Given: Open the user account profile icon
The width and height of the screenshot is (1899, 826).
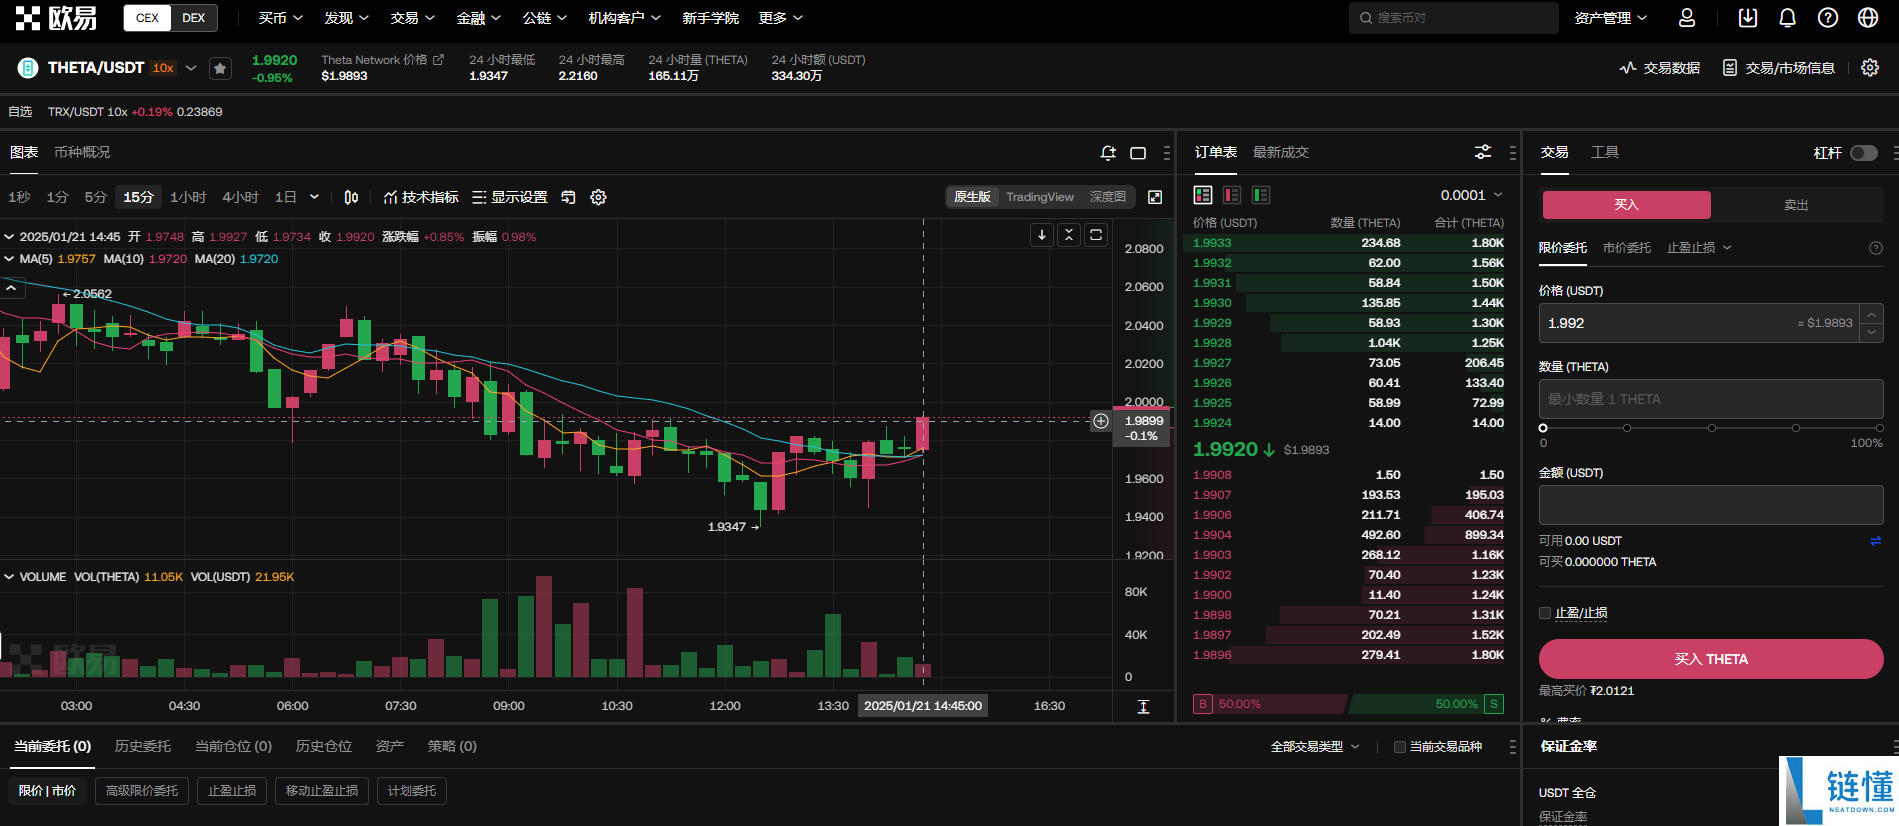Looking at the screenshot, I should click(1687, 18).
